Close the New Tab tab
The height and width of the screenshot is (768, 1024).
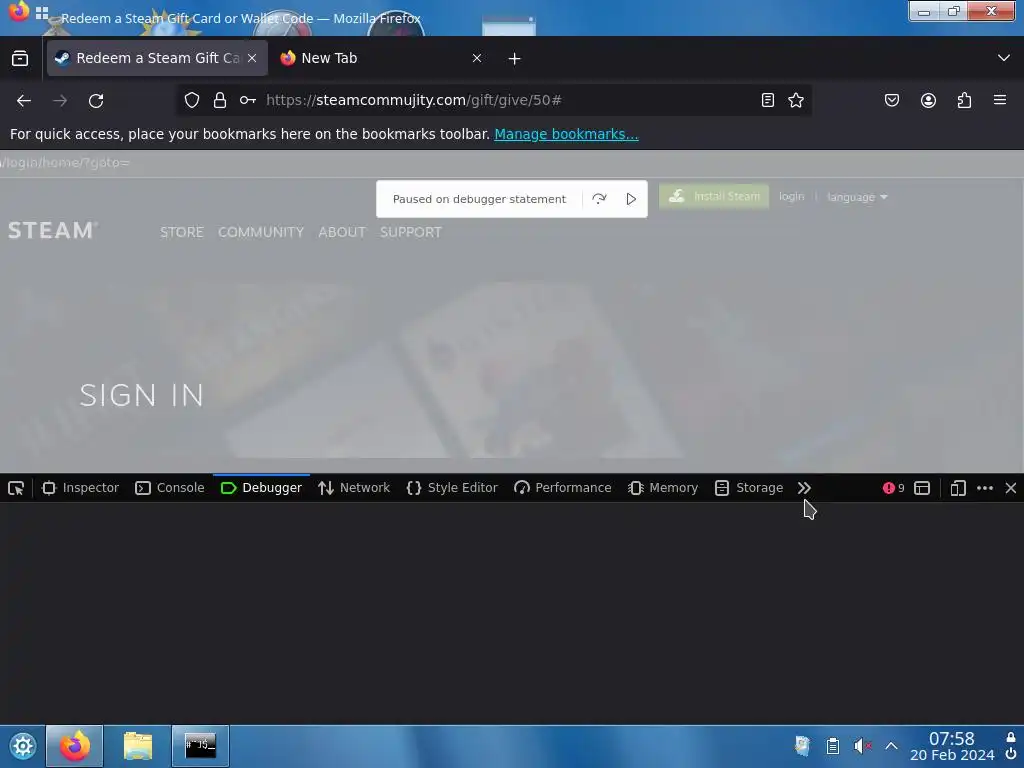point(477,58)
